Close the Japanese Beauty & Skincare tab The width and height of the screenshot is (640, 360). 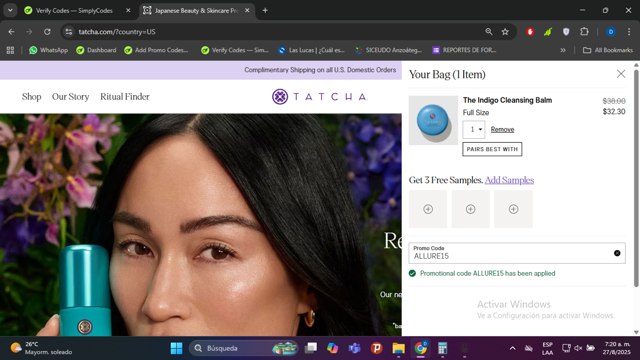(x=247, y=11)
